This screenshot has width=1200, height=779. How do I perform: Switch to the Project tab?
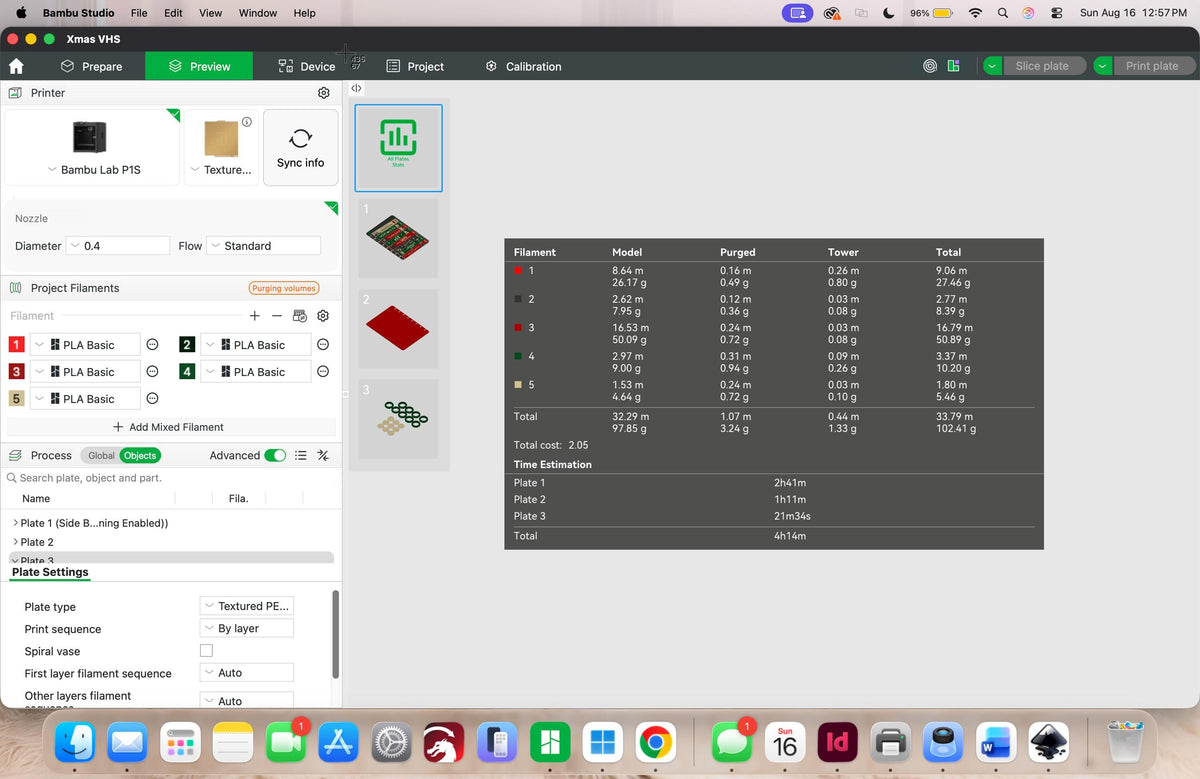point(415,66)
